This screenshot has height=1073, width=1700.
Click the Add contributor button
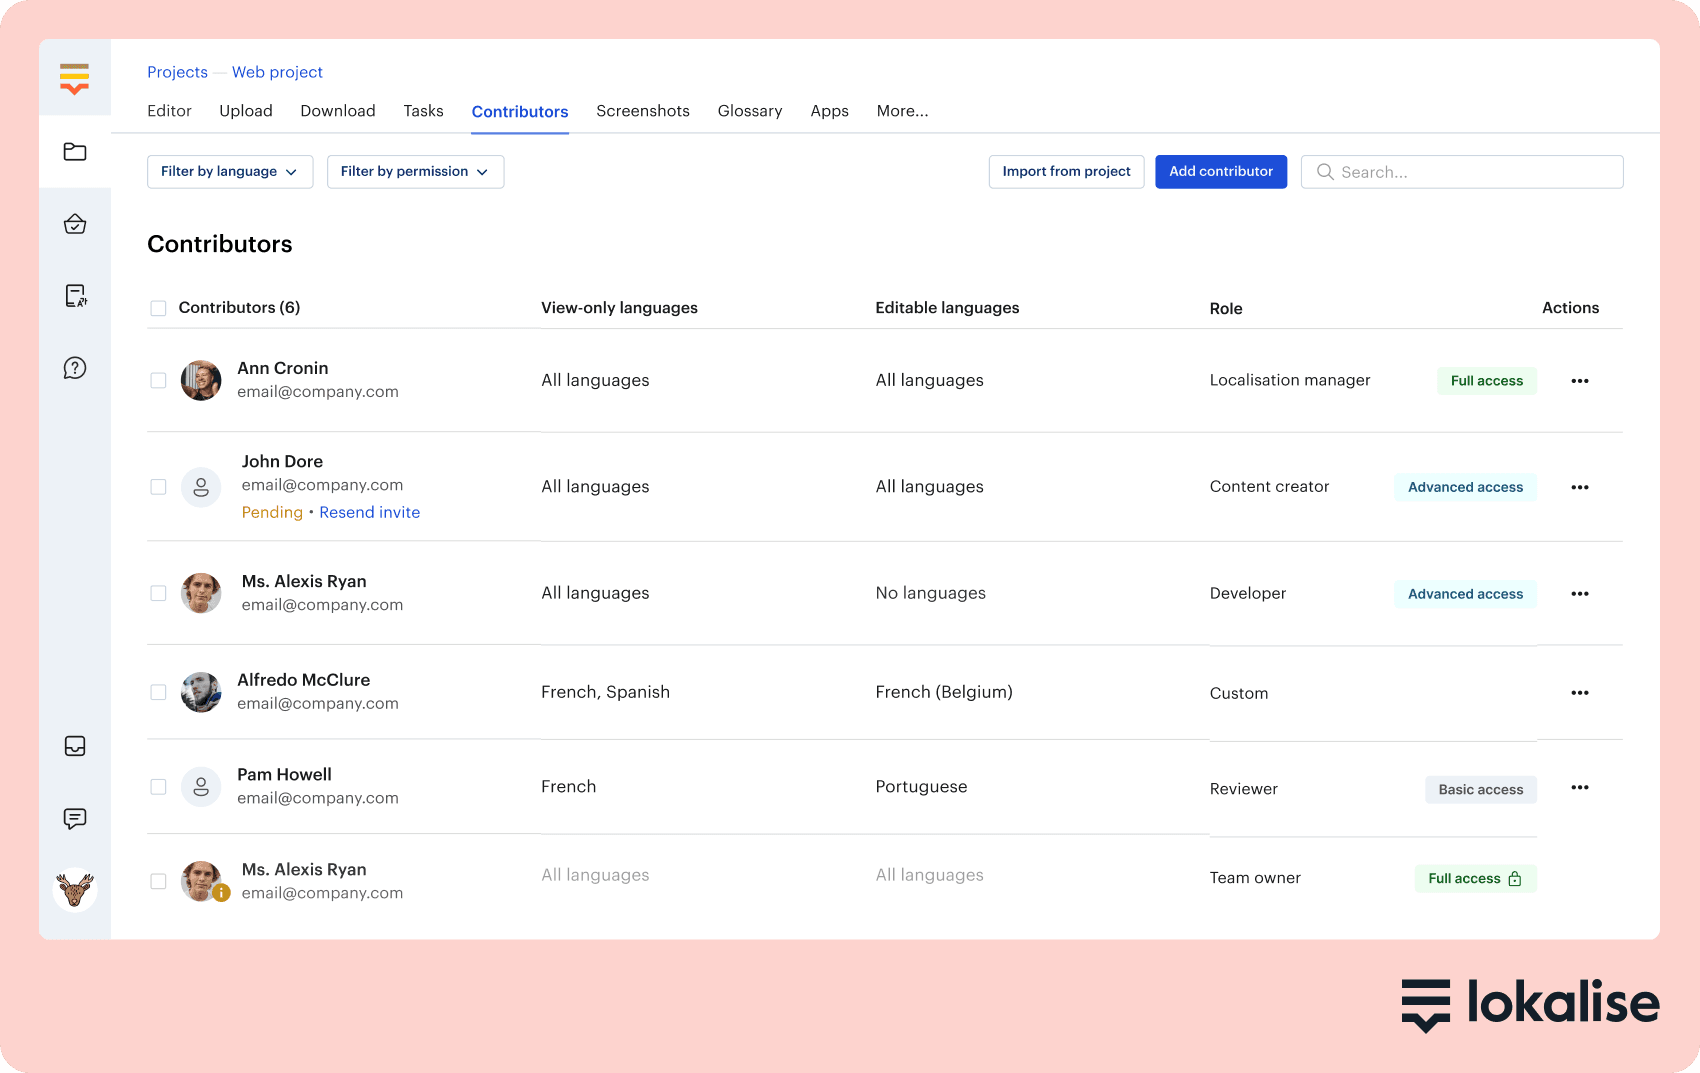(x=1220, y=172)
